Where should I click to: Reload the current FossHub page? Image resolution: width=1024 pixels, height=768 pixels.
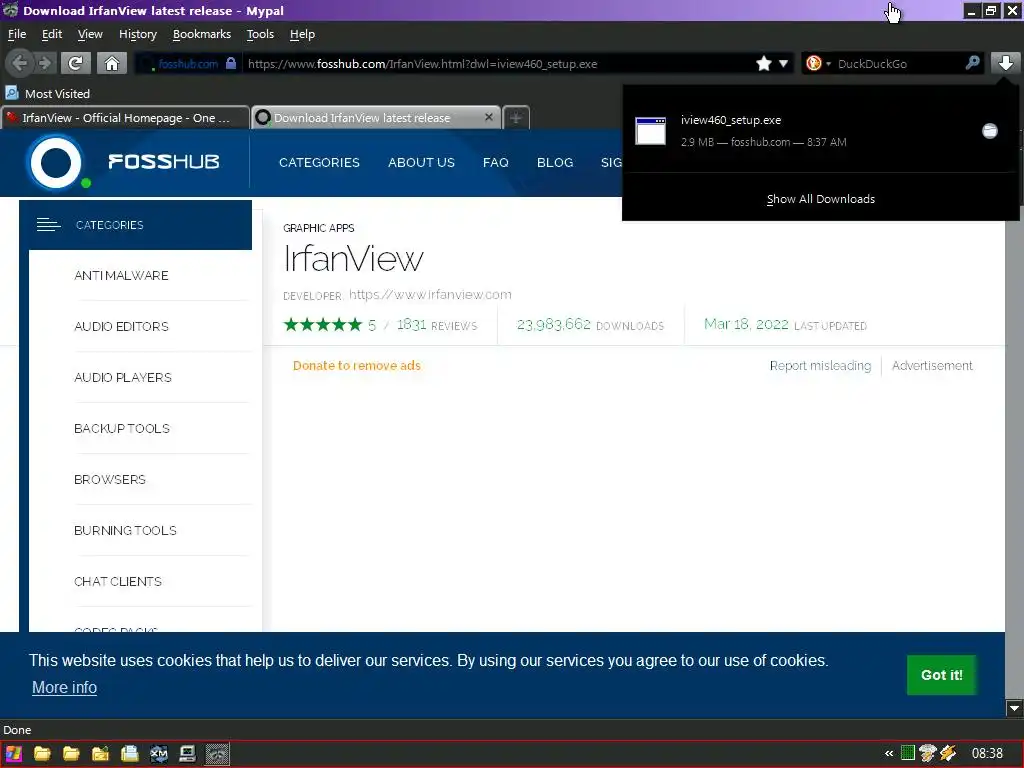pyautogui.click(x=75, y=63)
